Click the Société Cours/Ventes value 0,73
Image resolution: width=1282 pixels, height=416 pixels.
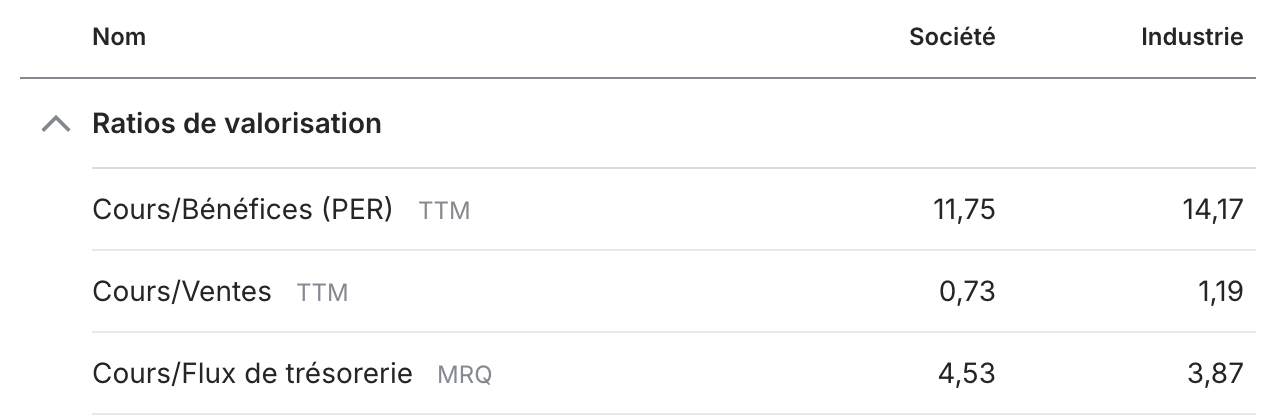coord(967,292)
